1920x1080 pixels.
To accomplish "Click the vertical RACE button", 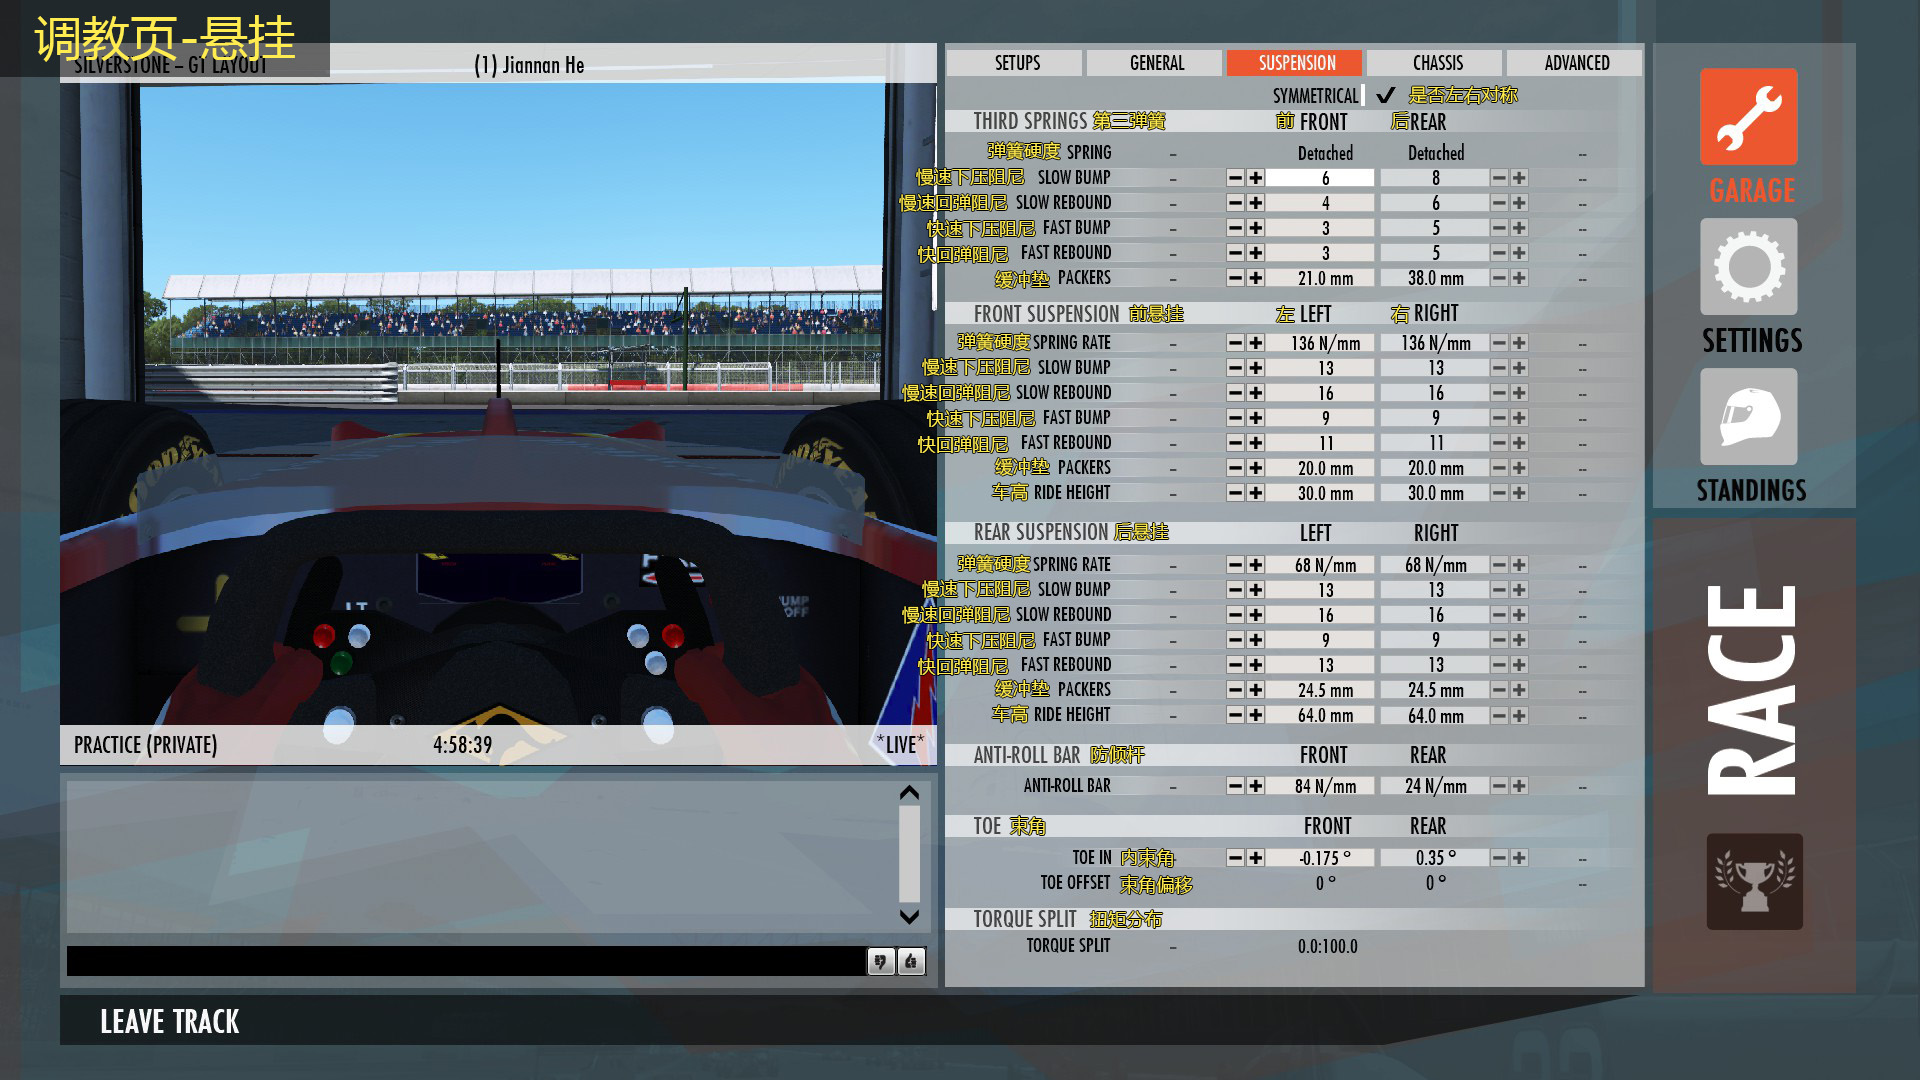I will pos(1752,690).
